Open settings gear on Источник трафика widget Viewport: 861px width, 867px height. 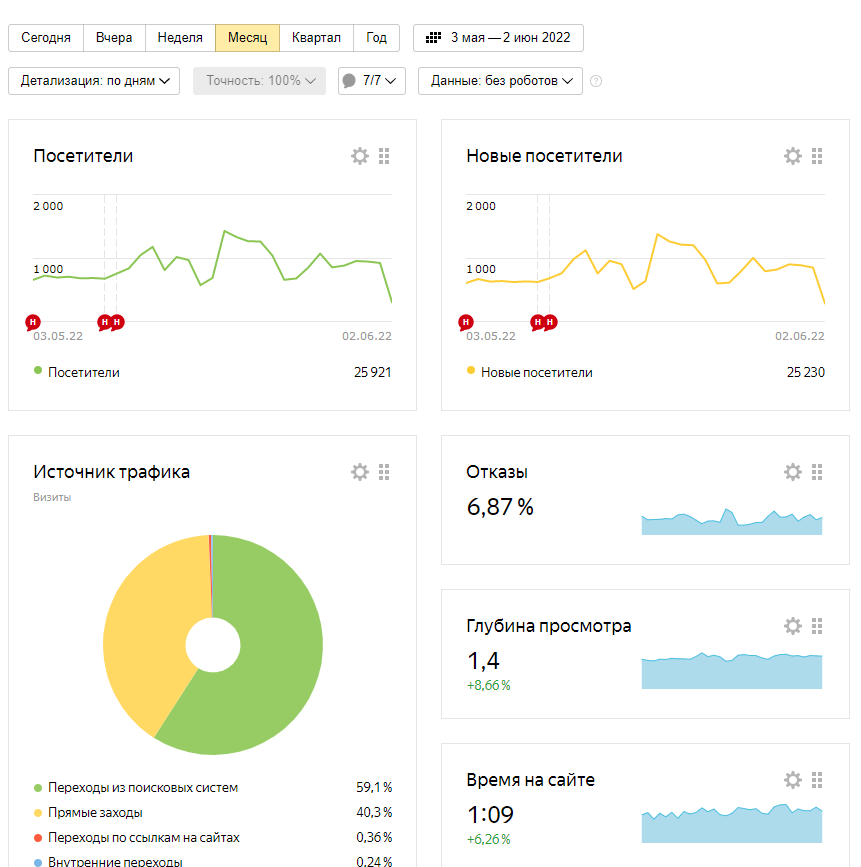(x=360, y=472)
